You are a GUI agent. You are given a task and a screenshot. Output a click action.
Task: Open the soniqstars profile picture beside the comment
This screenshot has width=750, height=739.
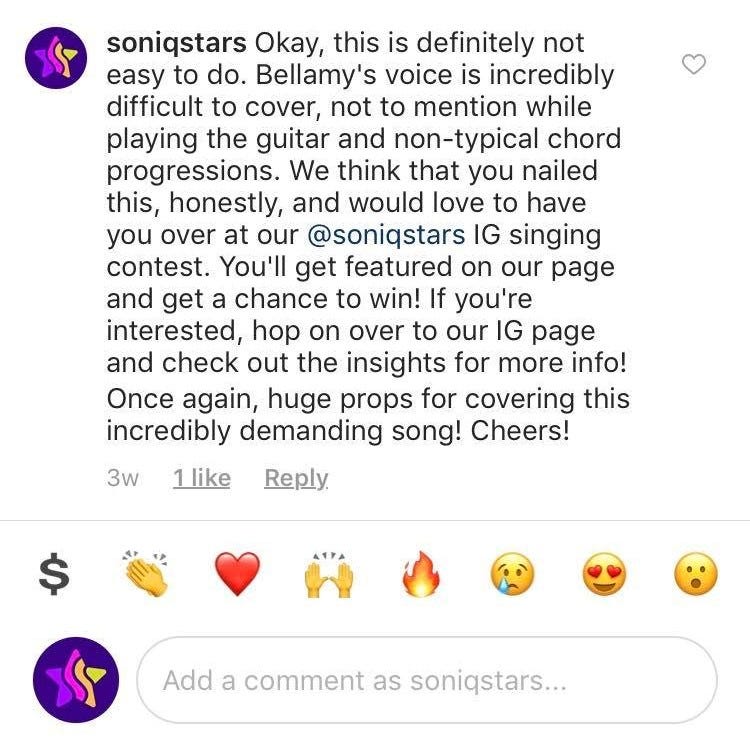click(x=56, y=58)
